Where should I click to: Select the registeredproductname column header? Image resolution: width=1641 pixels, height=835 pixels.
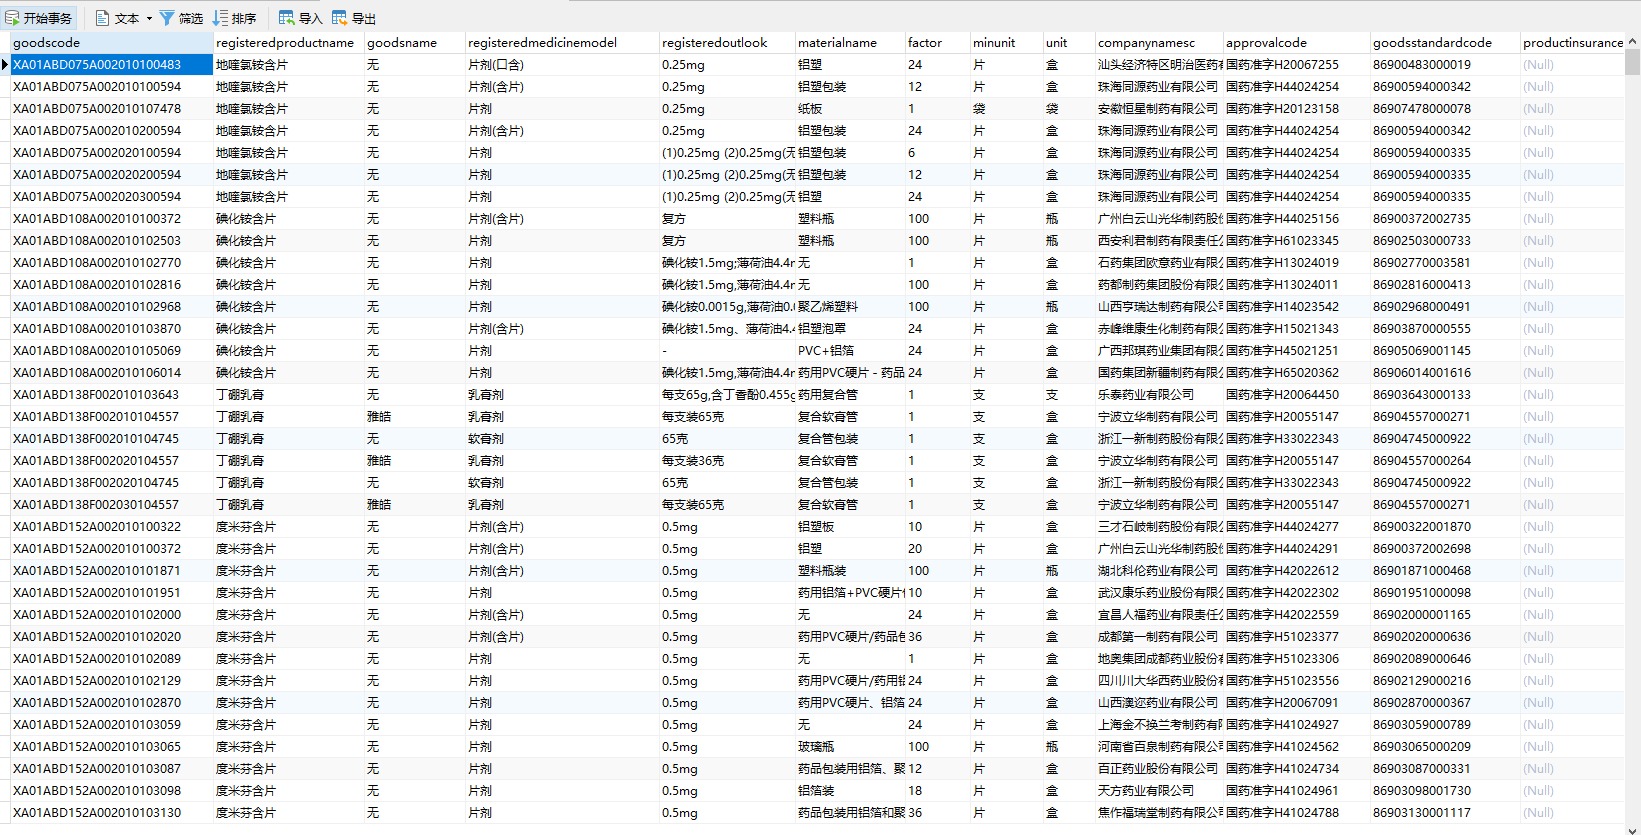289,43
